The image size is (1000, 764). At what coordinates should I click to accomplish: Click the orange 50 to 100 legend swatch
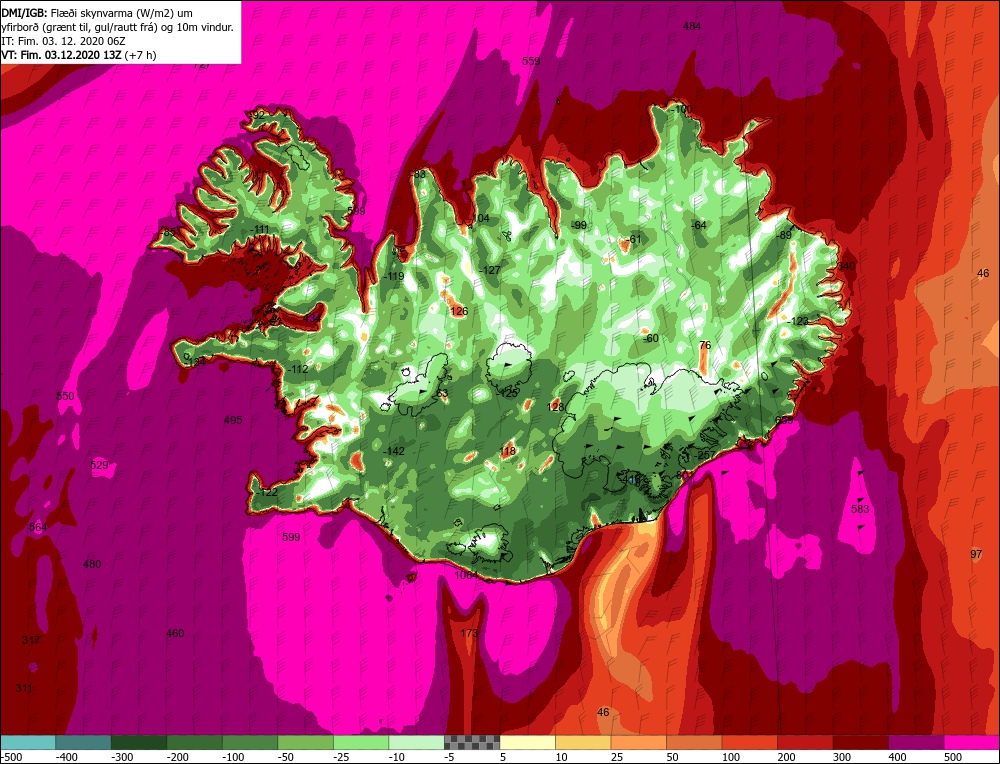click(694, 742)
